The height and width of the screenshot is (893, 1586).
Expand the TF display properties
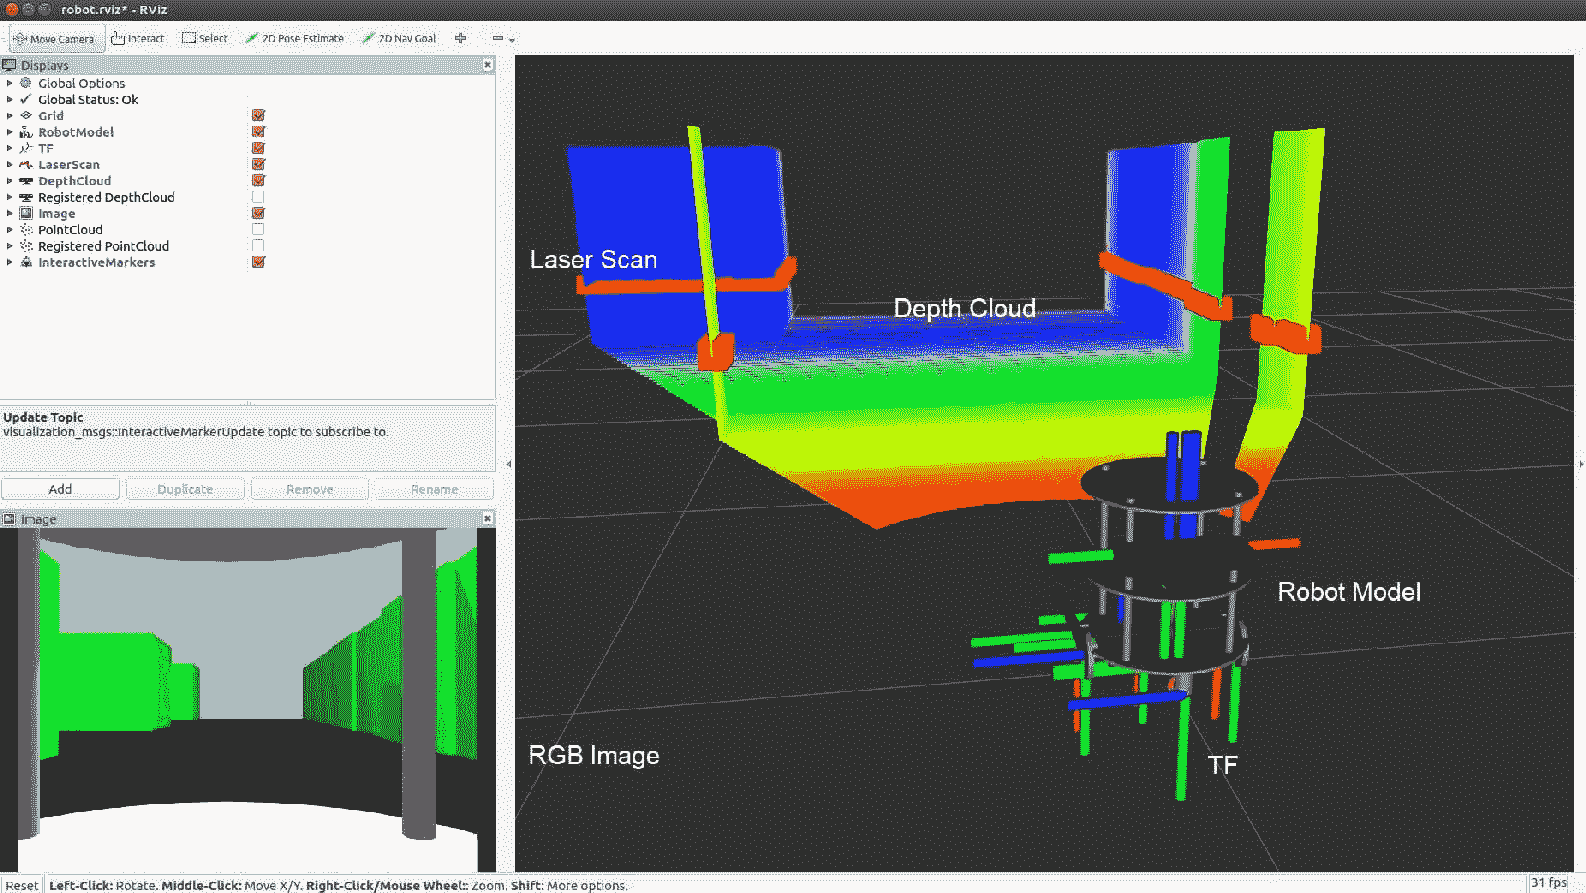pos(10,149)
